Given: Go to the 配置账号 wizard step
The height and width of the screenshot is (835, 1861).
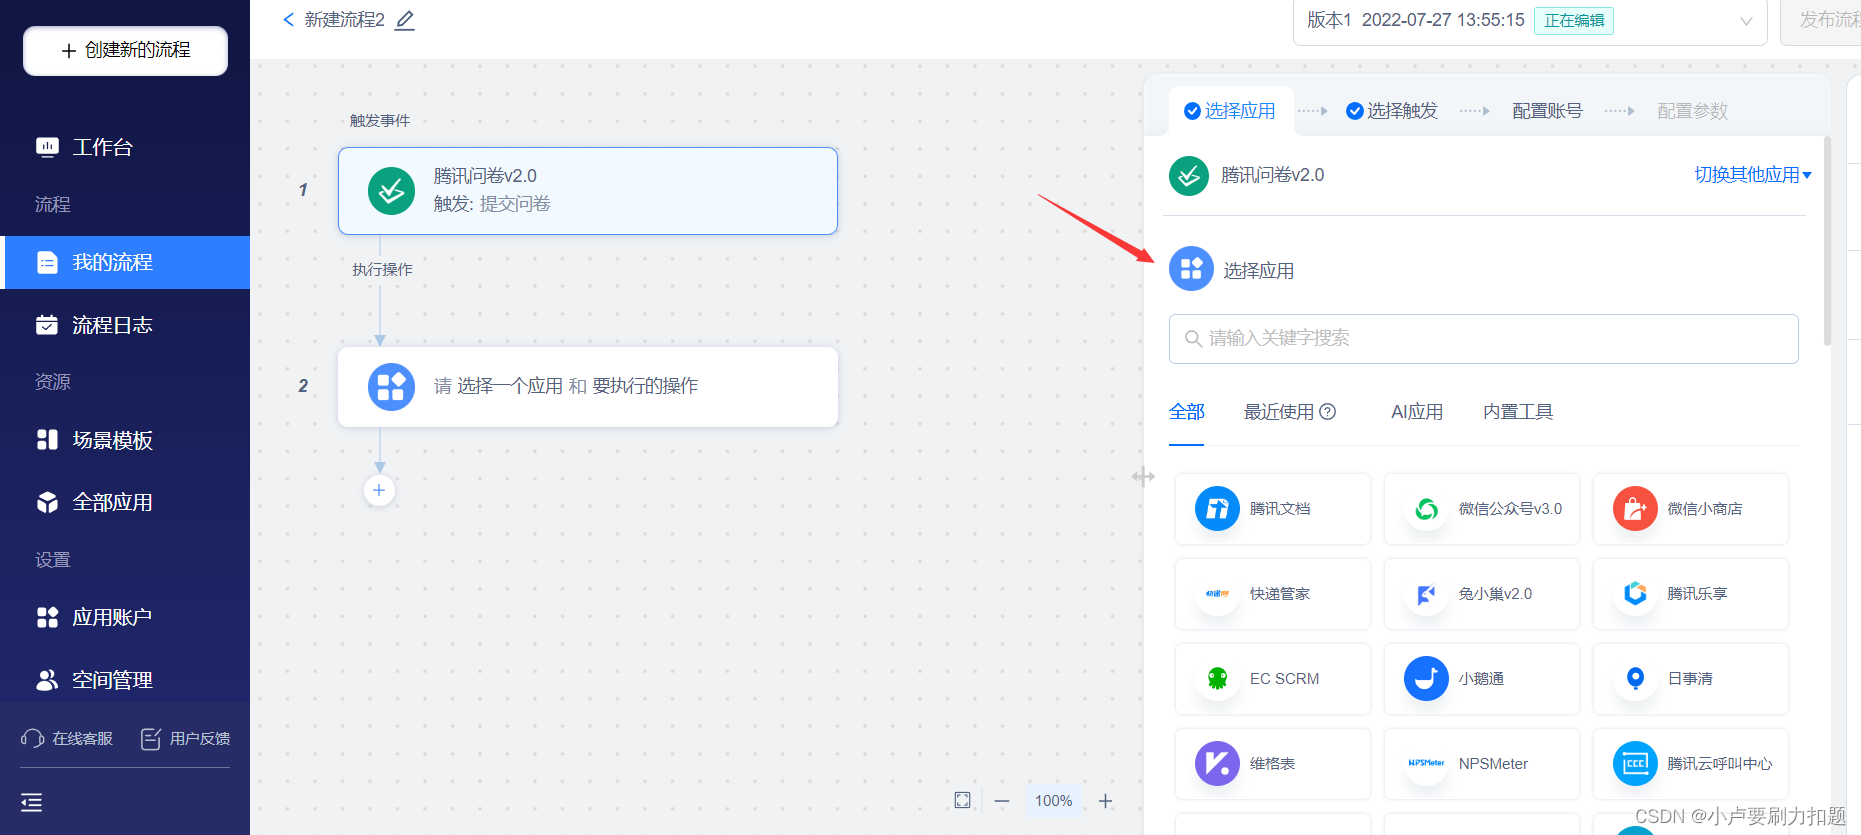Looking at the screenshot, I should point(1547,111).
